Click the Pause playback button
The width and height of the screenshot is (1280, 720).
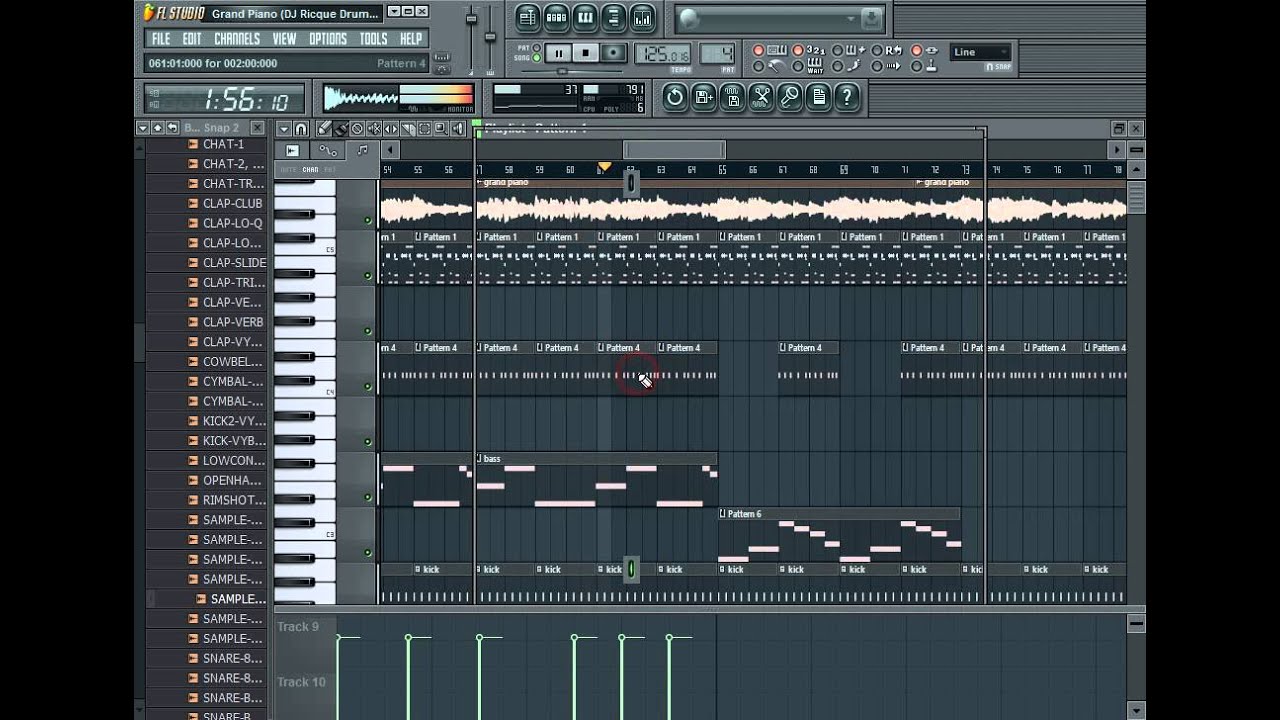click(x=559, y=53)
